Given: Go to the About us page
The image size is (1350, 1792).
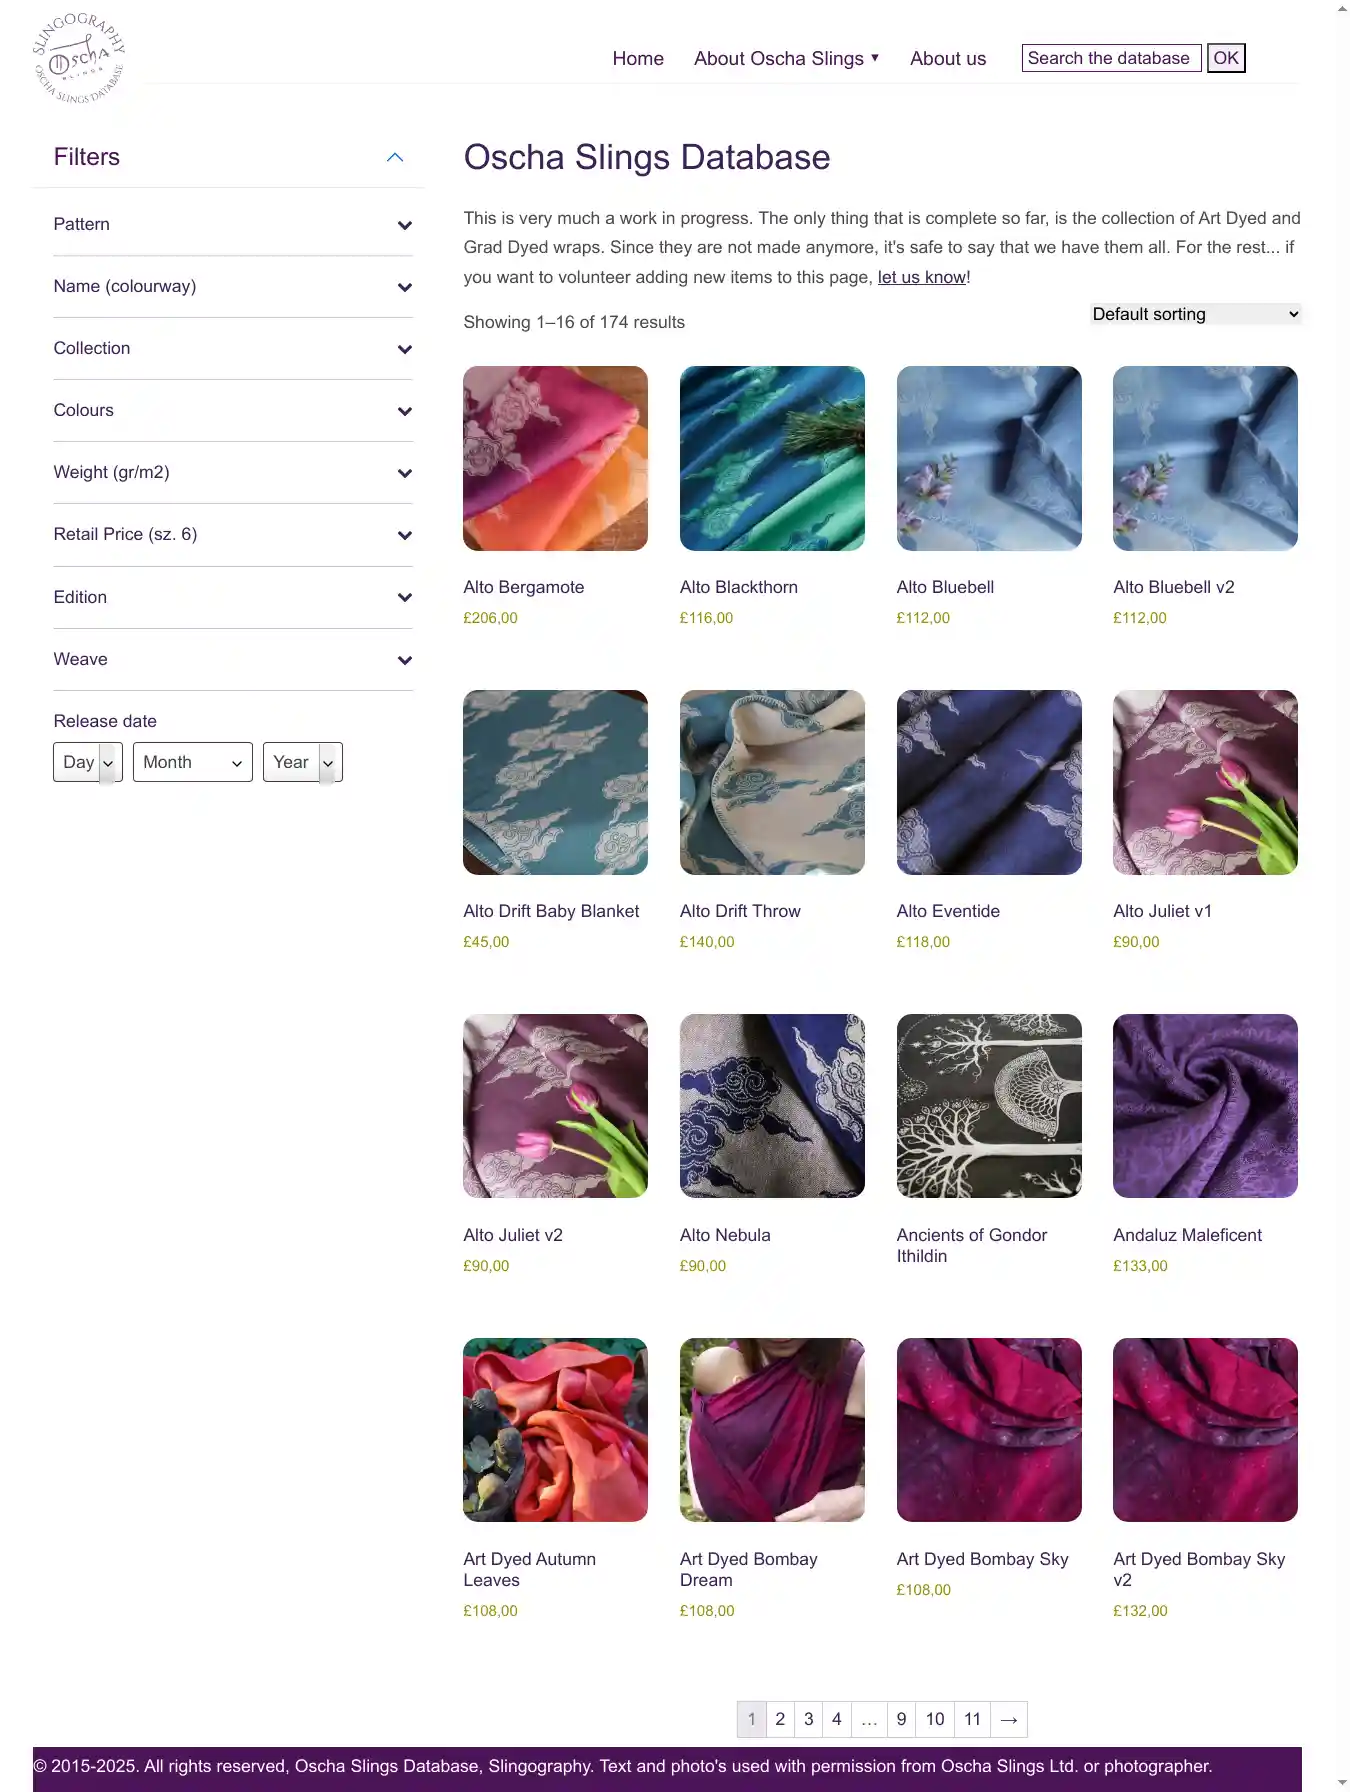Looking at the screenshot, I should [x=948, y=59].
